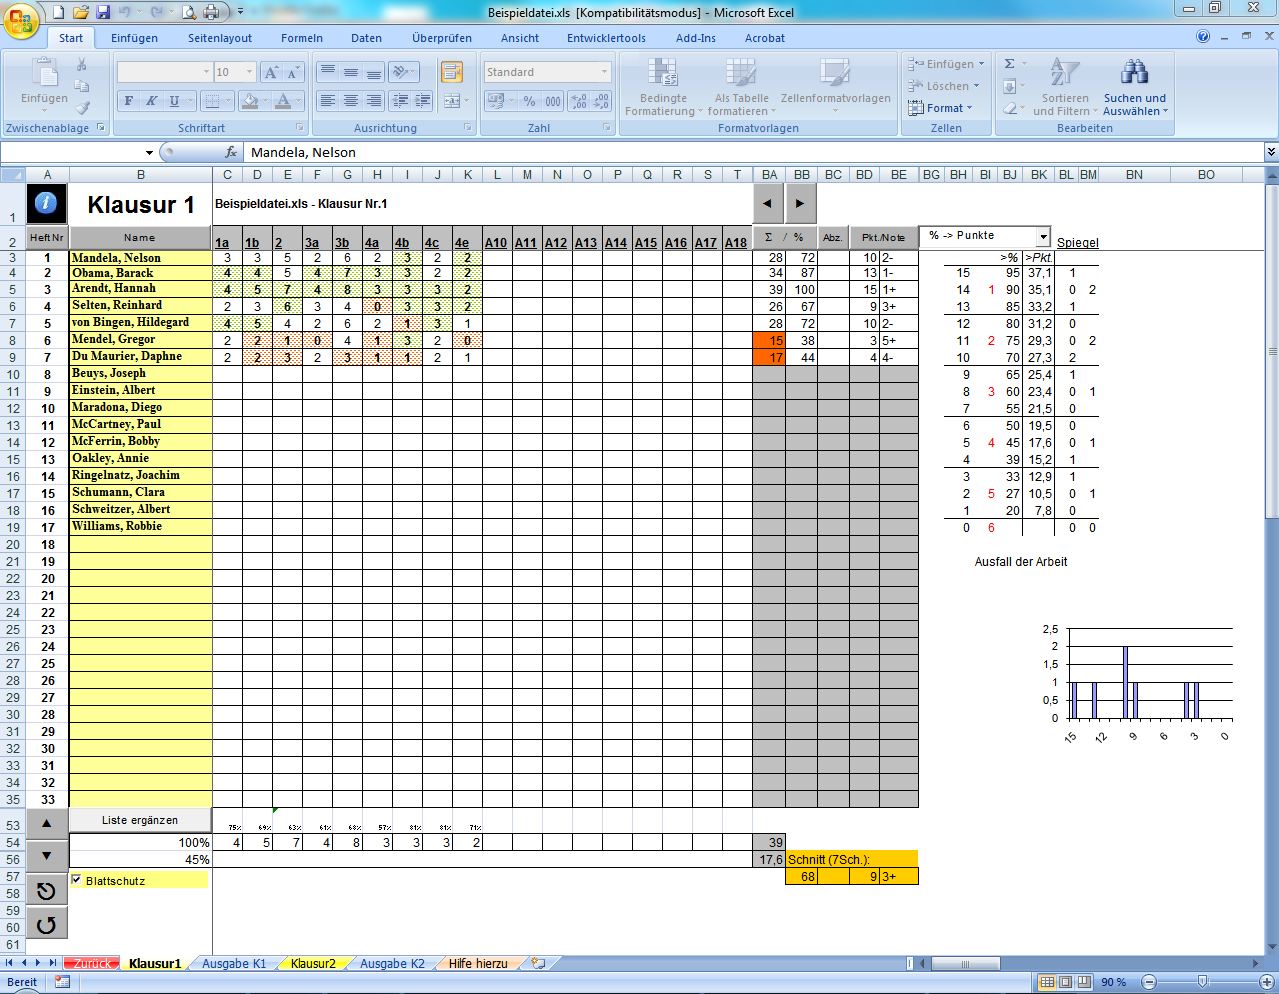
Task: Open the Einfügen ribbon tab
Action: [x=134, y=38]
